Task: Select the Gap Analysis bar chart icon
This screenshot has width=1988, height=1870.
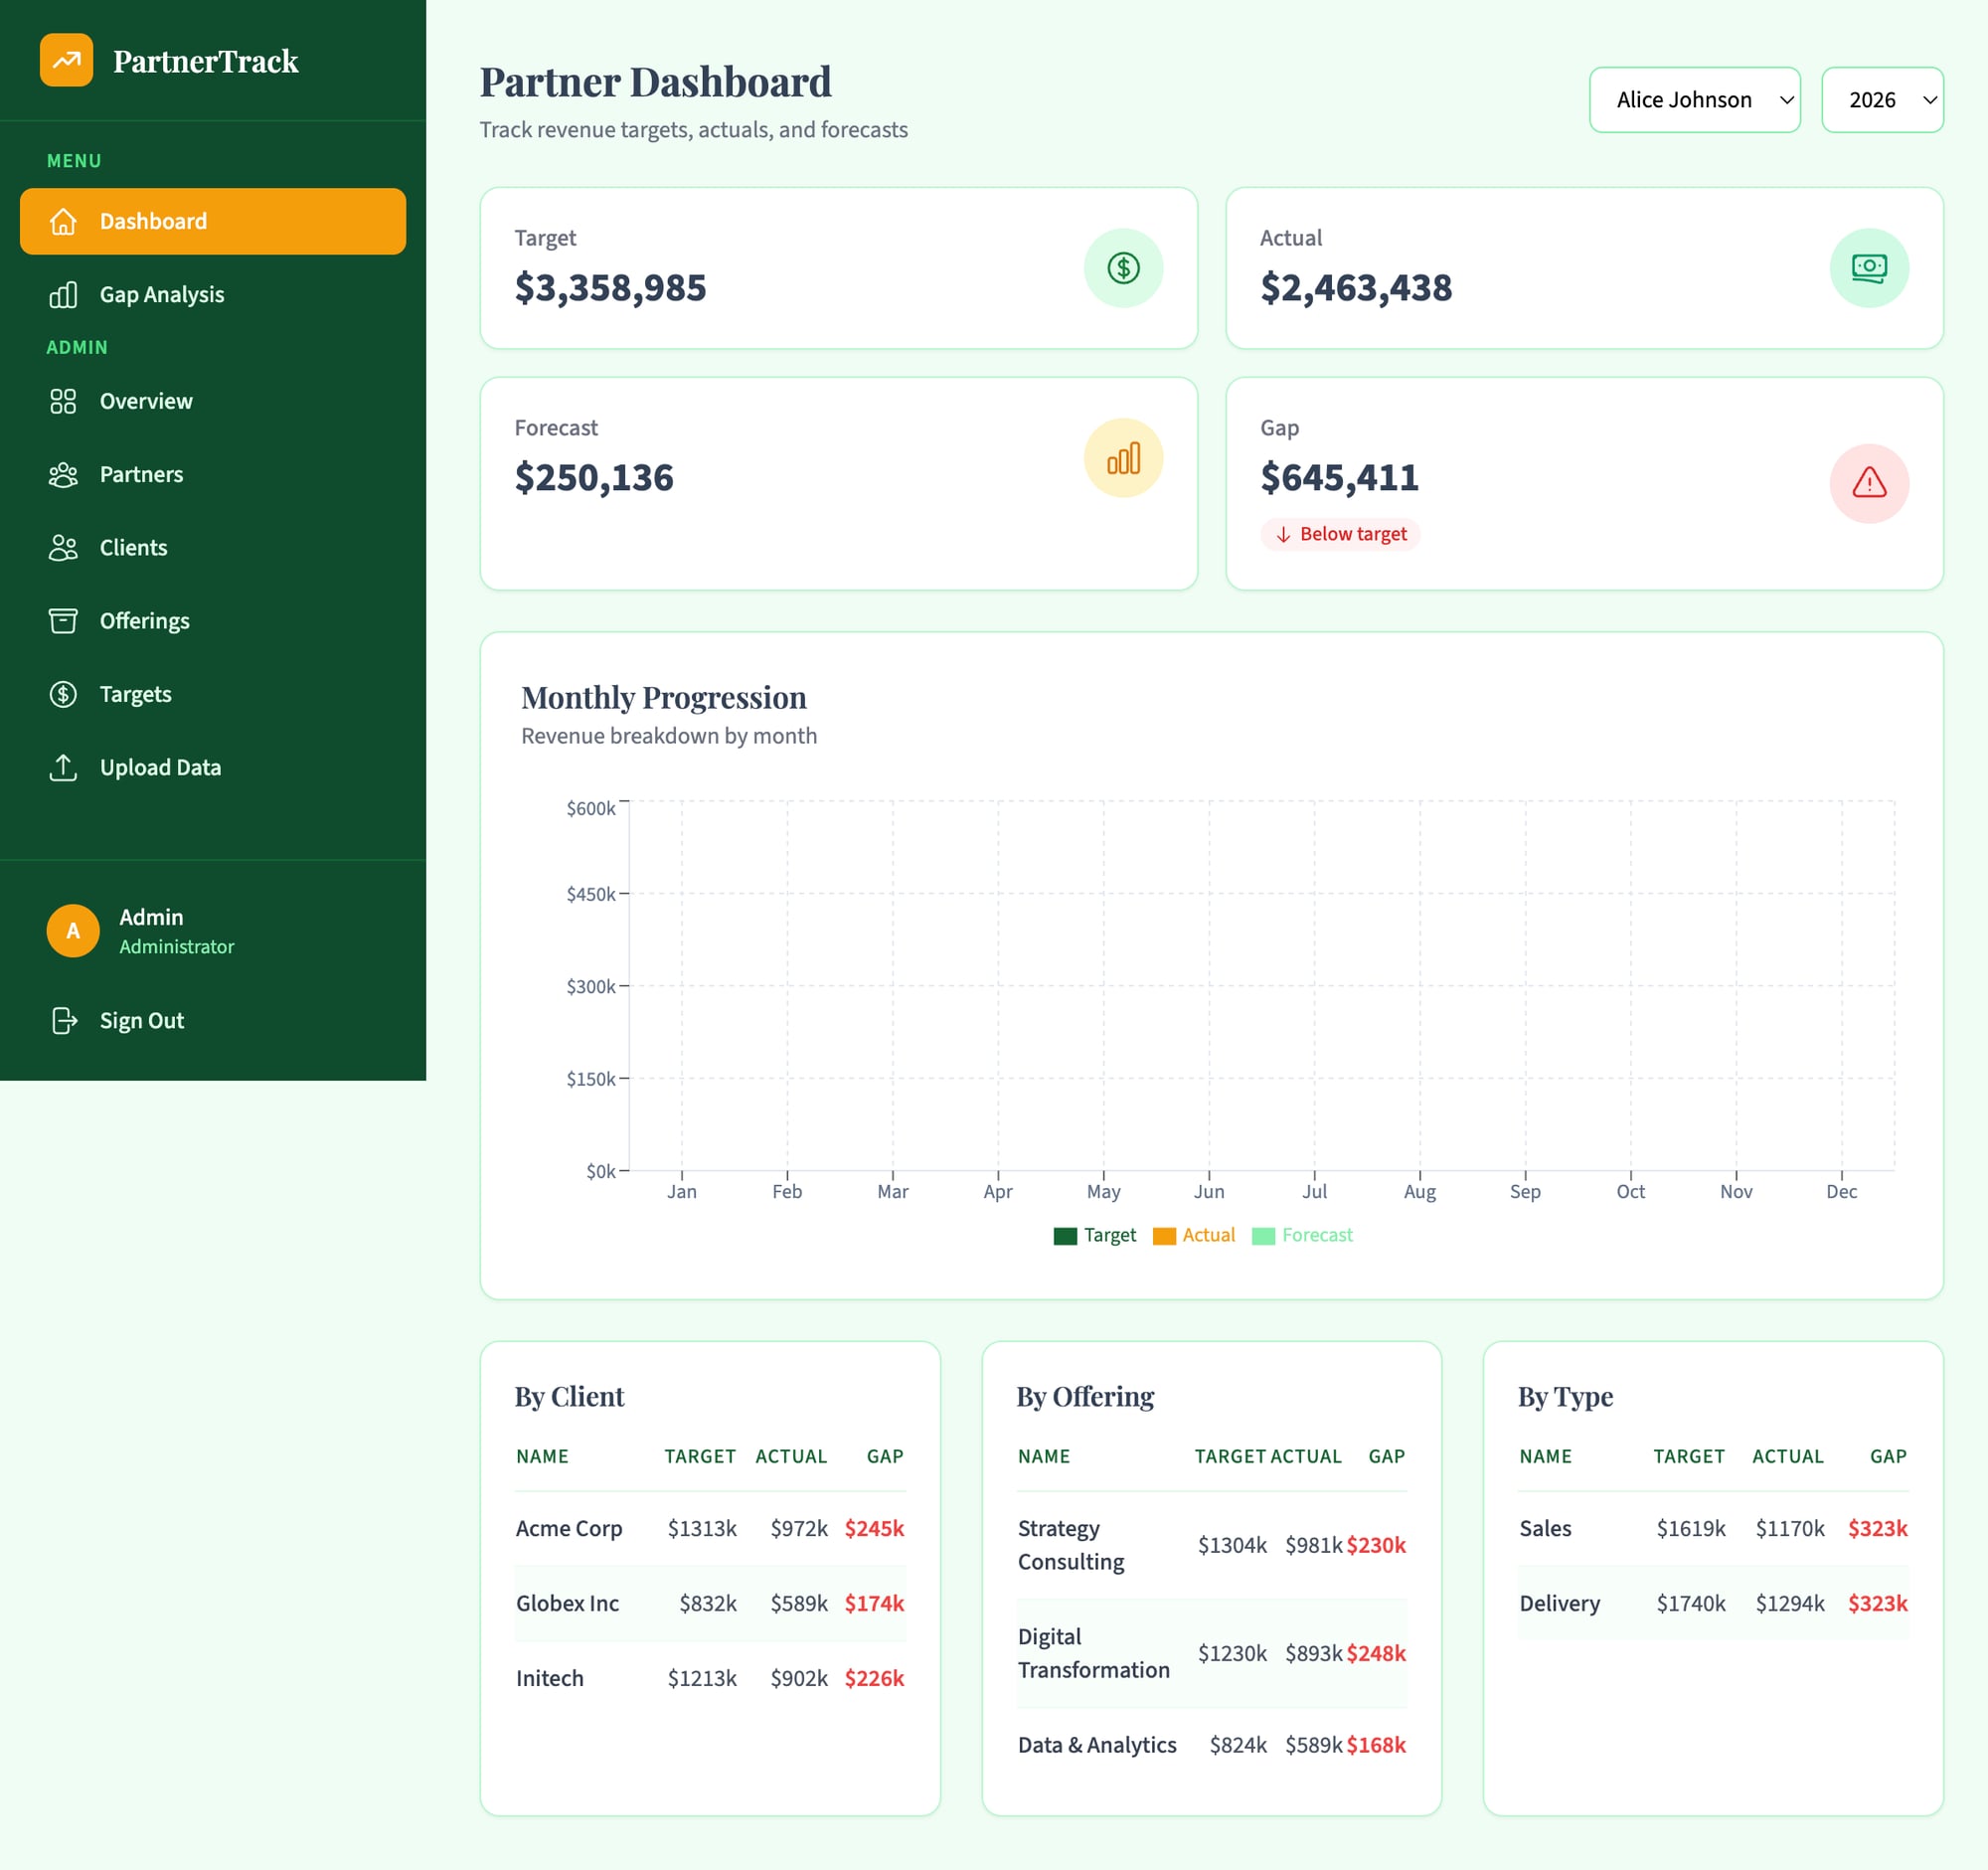Action: (x=63, y=294)
